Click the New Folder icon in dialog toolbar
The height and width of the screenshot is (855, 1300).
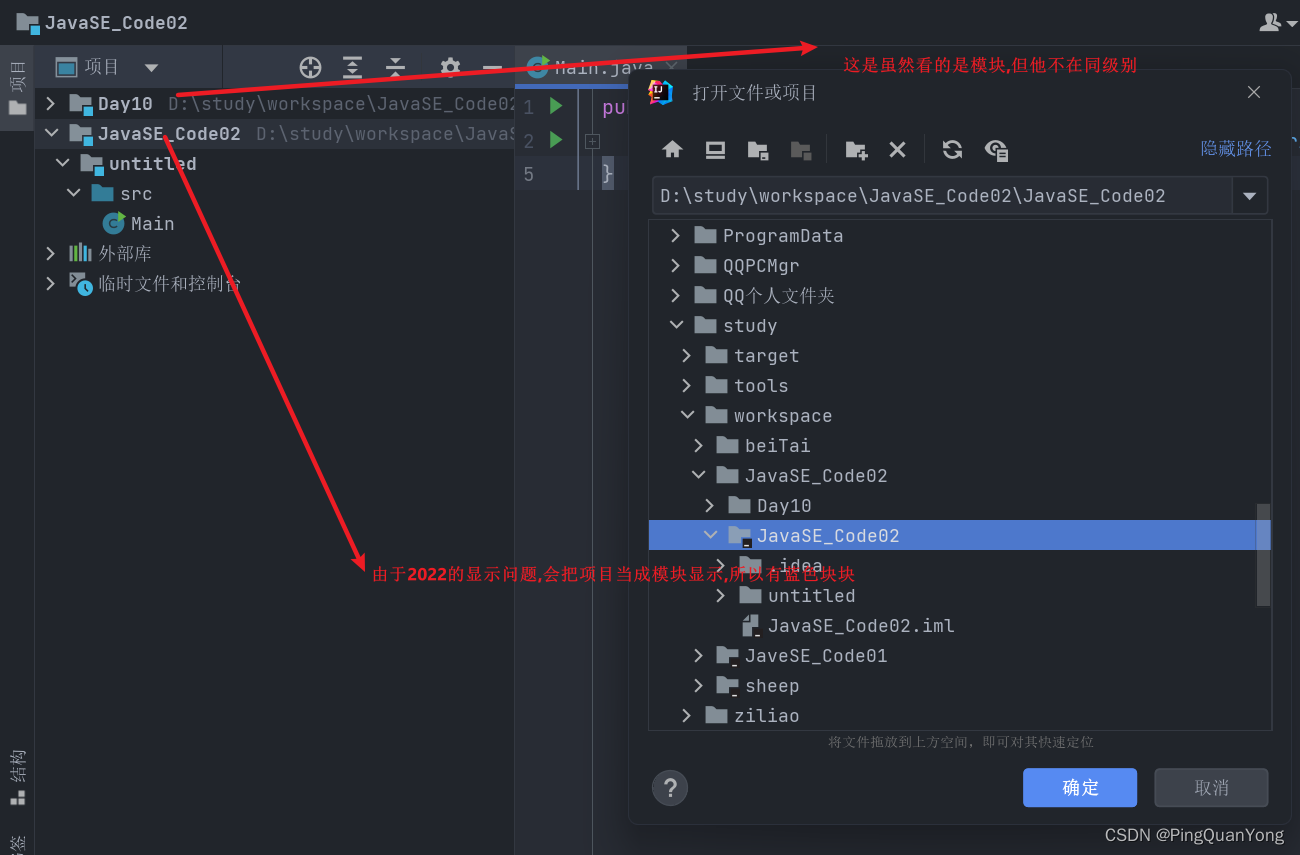pyautogui.click(x=856, y=149)
